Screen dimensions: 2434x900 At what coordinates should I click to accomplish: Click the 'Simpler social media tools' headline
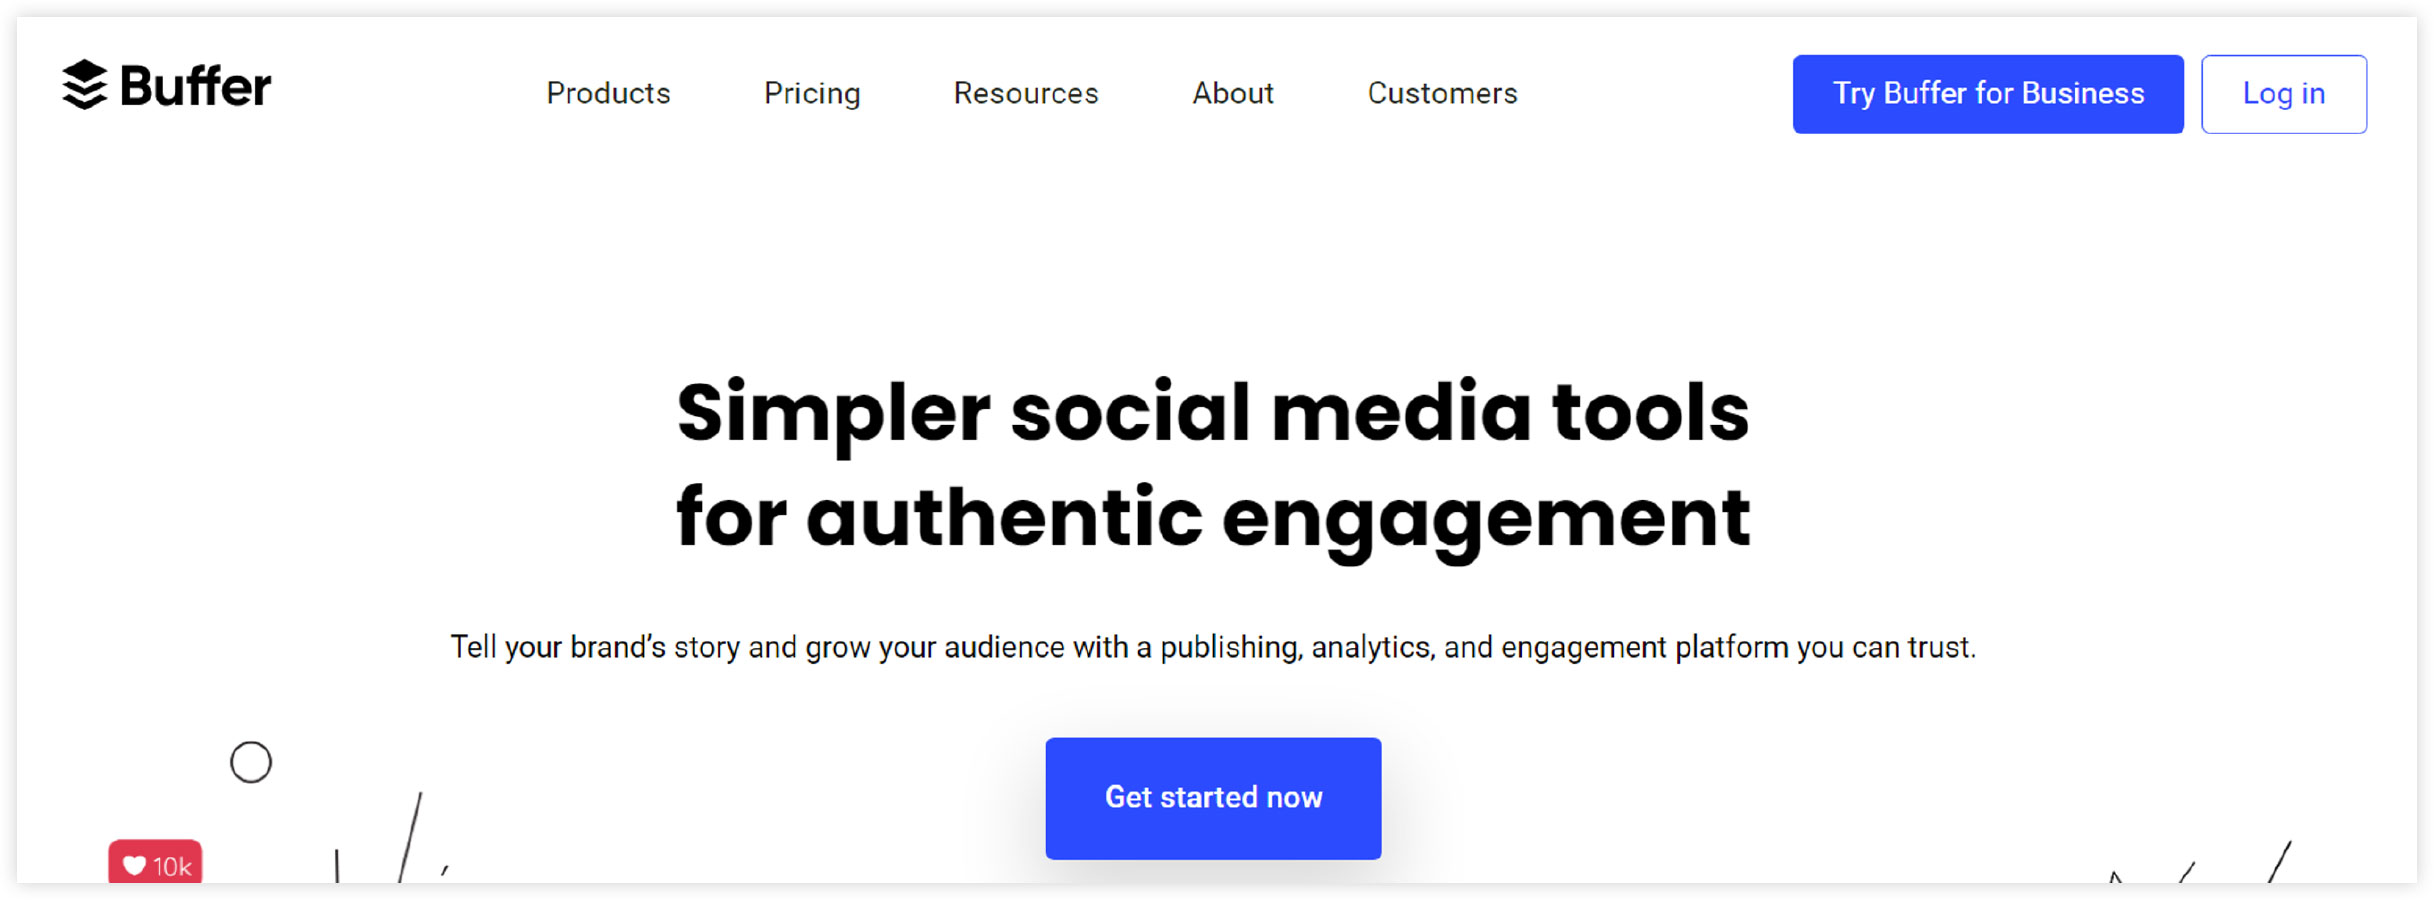pos(1213,412)
